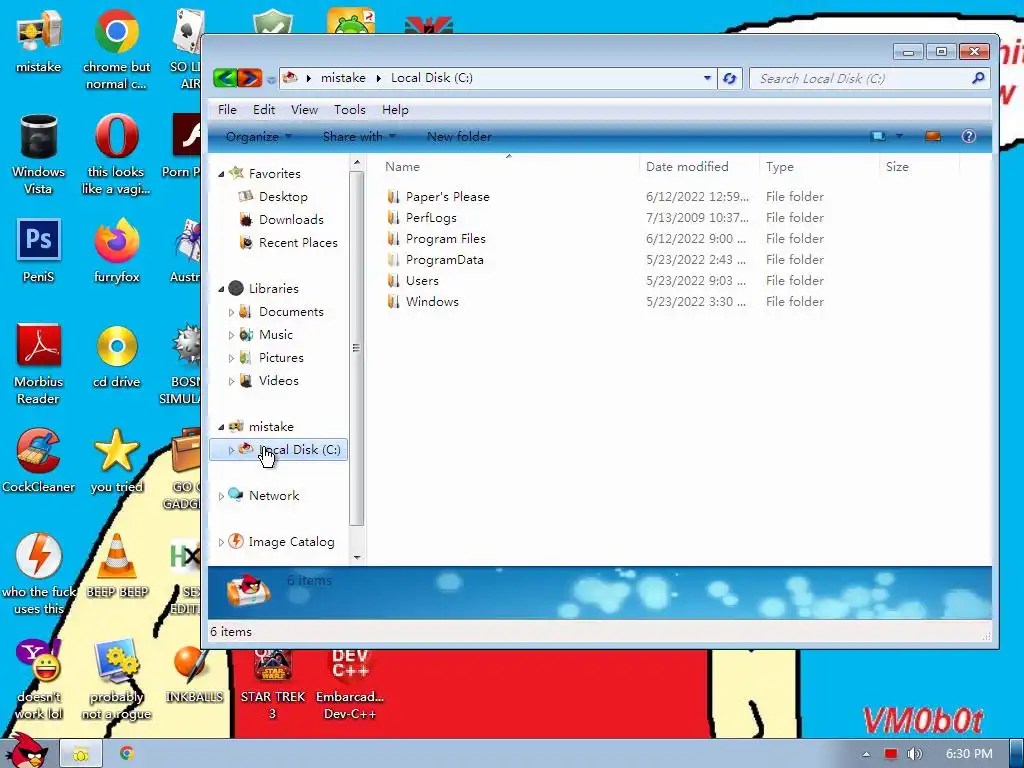The image size is (1024, 768).
Task: Click the search magnifier icon
Action: [x=978, y=78]
